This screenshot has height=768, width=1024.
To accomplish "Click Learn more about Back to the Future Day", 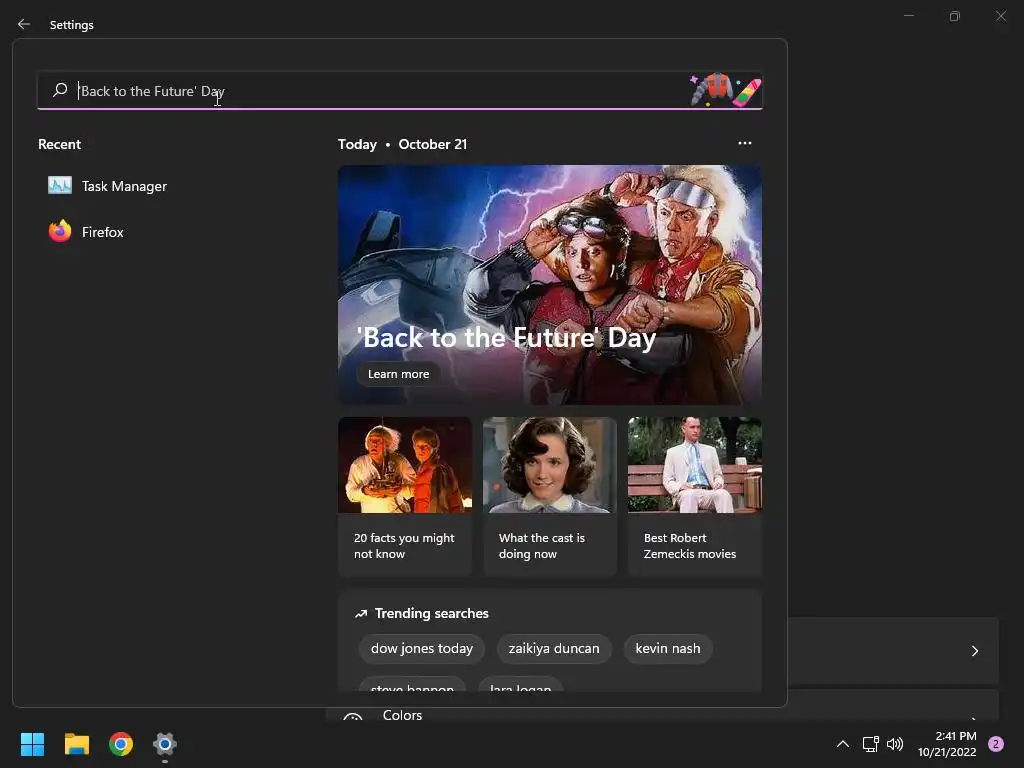I will (x=398, y=374).
